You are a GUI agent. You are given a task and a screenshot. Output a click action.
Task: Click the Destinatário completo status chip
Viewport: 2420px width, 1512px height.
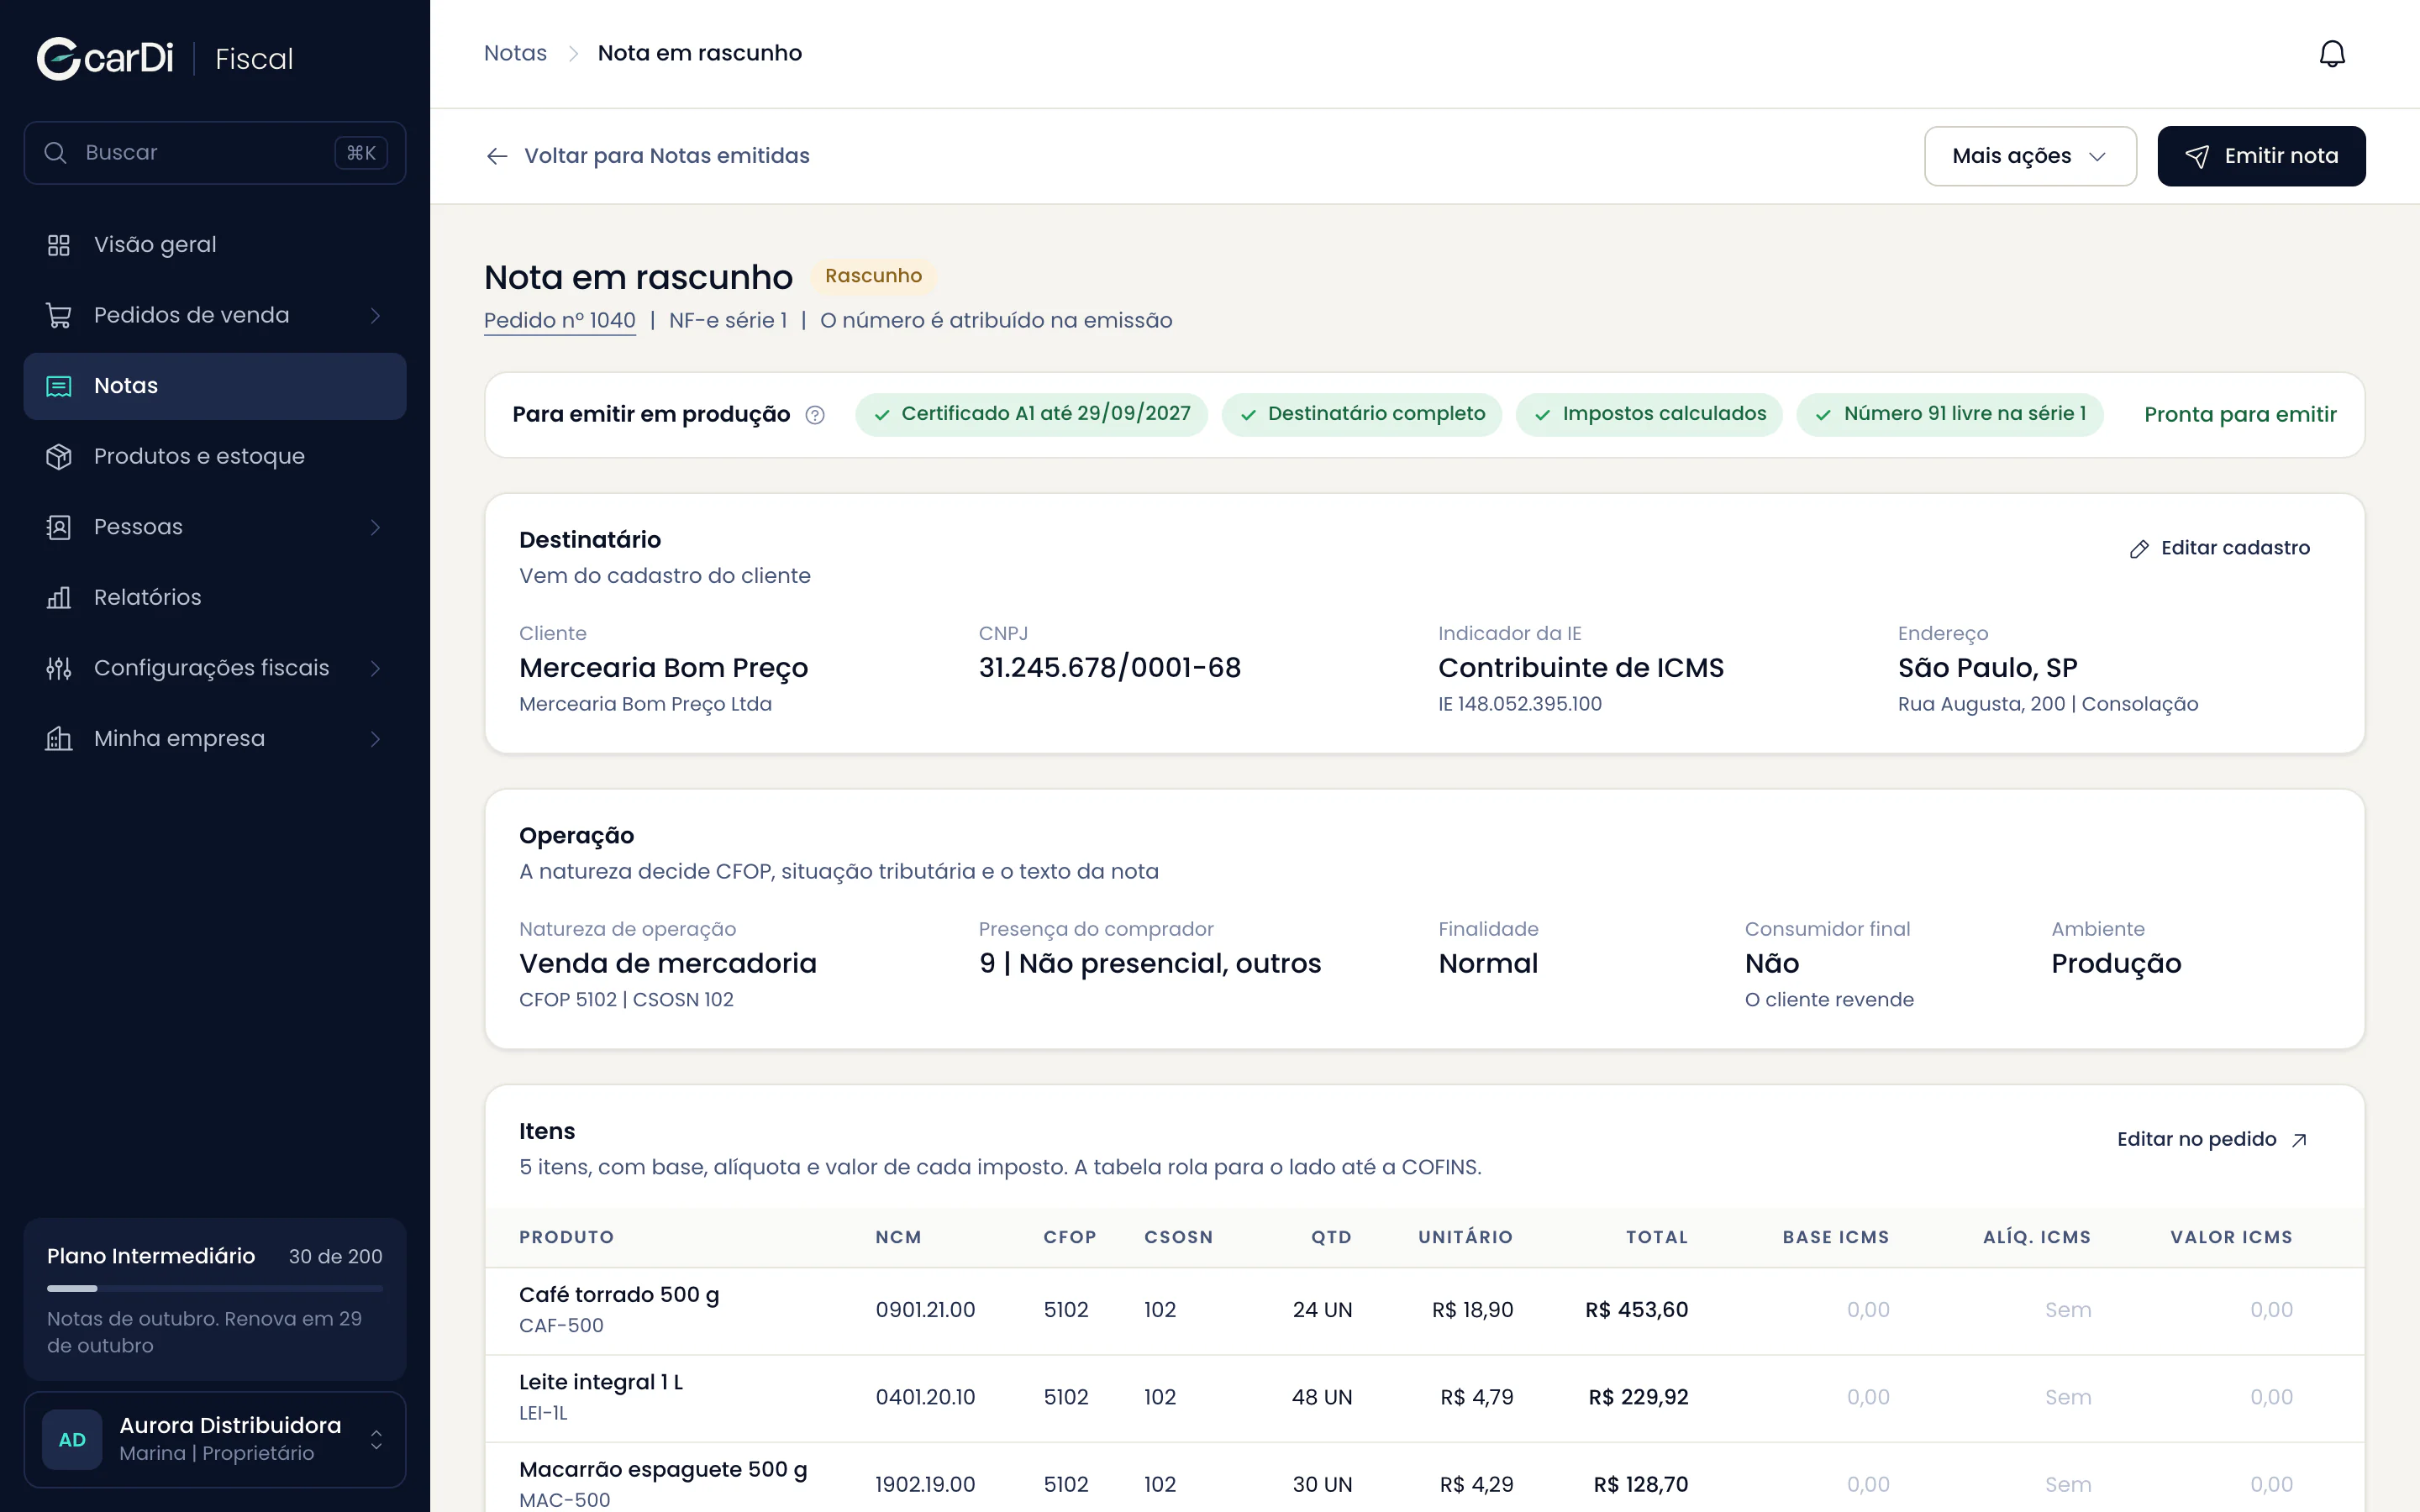(1362, 414)
